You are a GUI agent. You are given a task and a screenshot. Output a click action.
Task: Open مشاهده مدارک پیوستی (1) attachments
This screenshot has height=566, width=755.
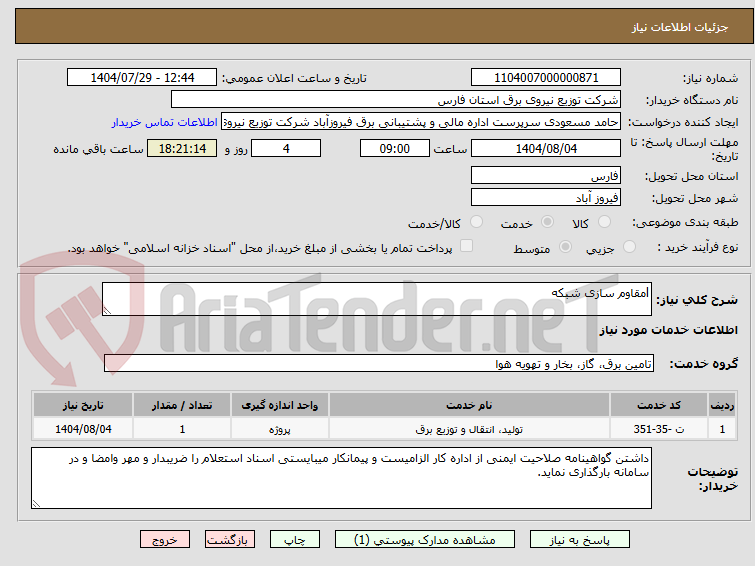(x=425, y=540)
